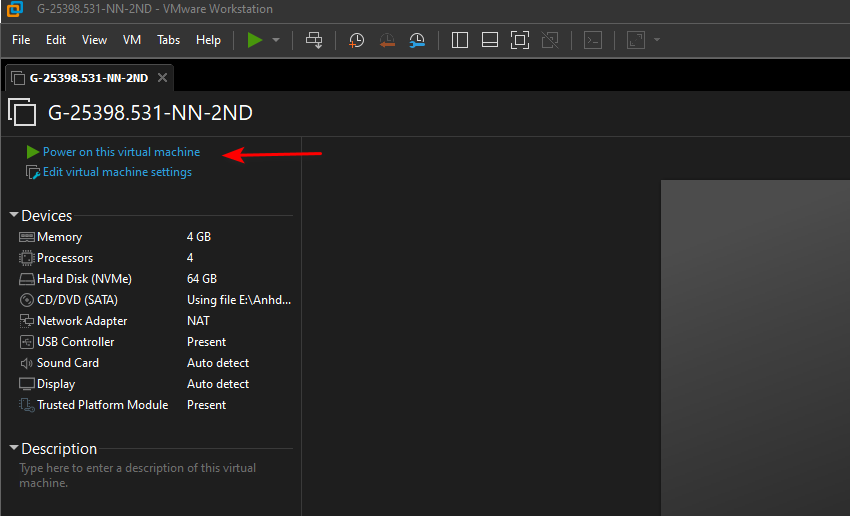The width and height of the screenshot is (850, 516).
Task: Click the 64 GB hard disk value
Action: click(202, 279)
